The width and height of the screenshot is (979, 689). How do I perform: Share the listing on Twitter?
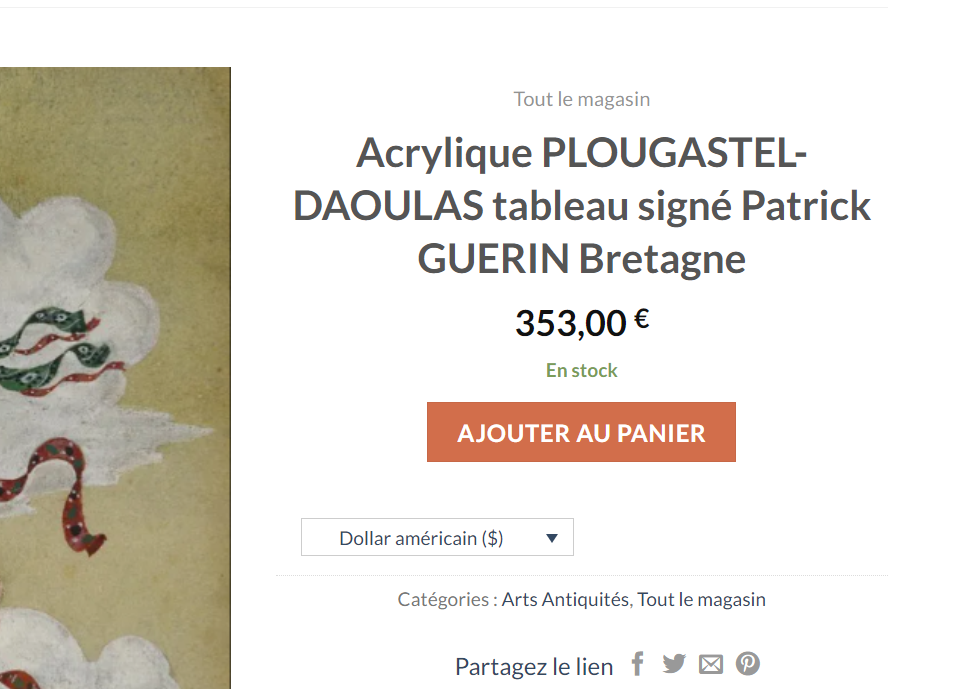coord(674,664)
